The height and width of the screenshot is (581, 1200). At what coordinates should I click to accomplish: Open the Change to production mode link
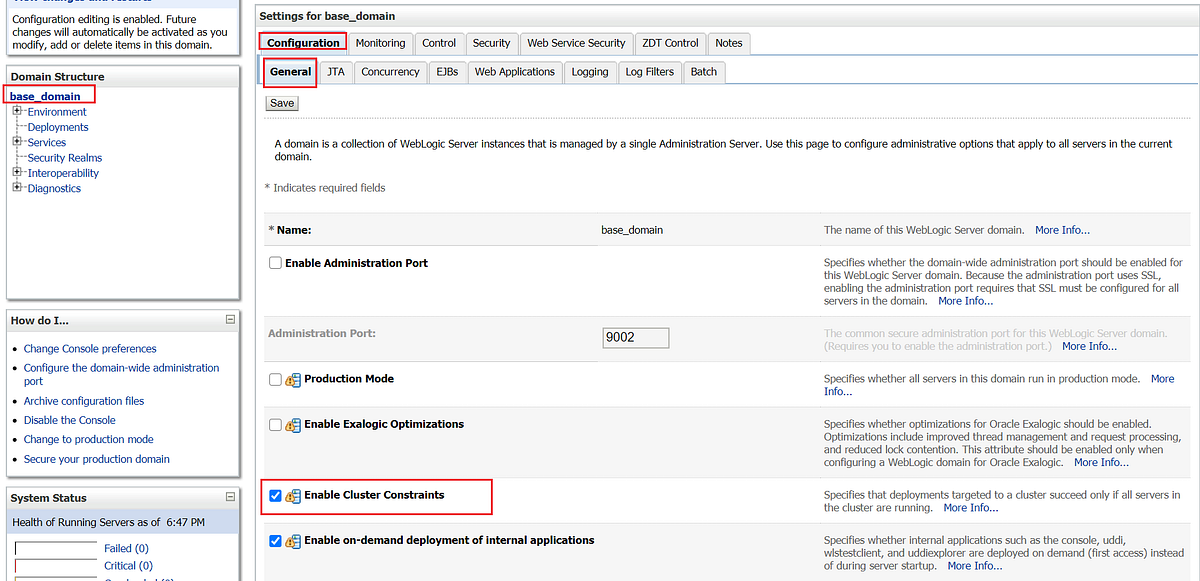click(88, 439)
